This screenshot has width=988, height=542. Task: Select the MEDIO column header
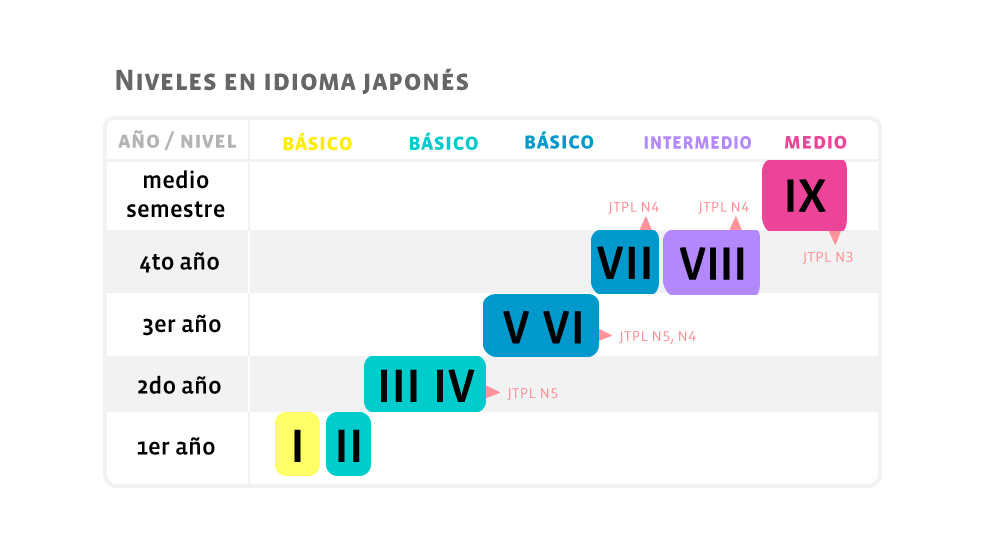tap(815, 142)
